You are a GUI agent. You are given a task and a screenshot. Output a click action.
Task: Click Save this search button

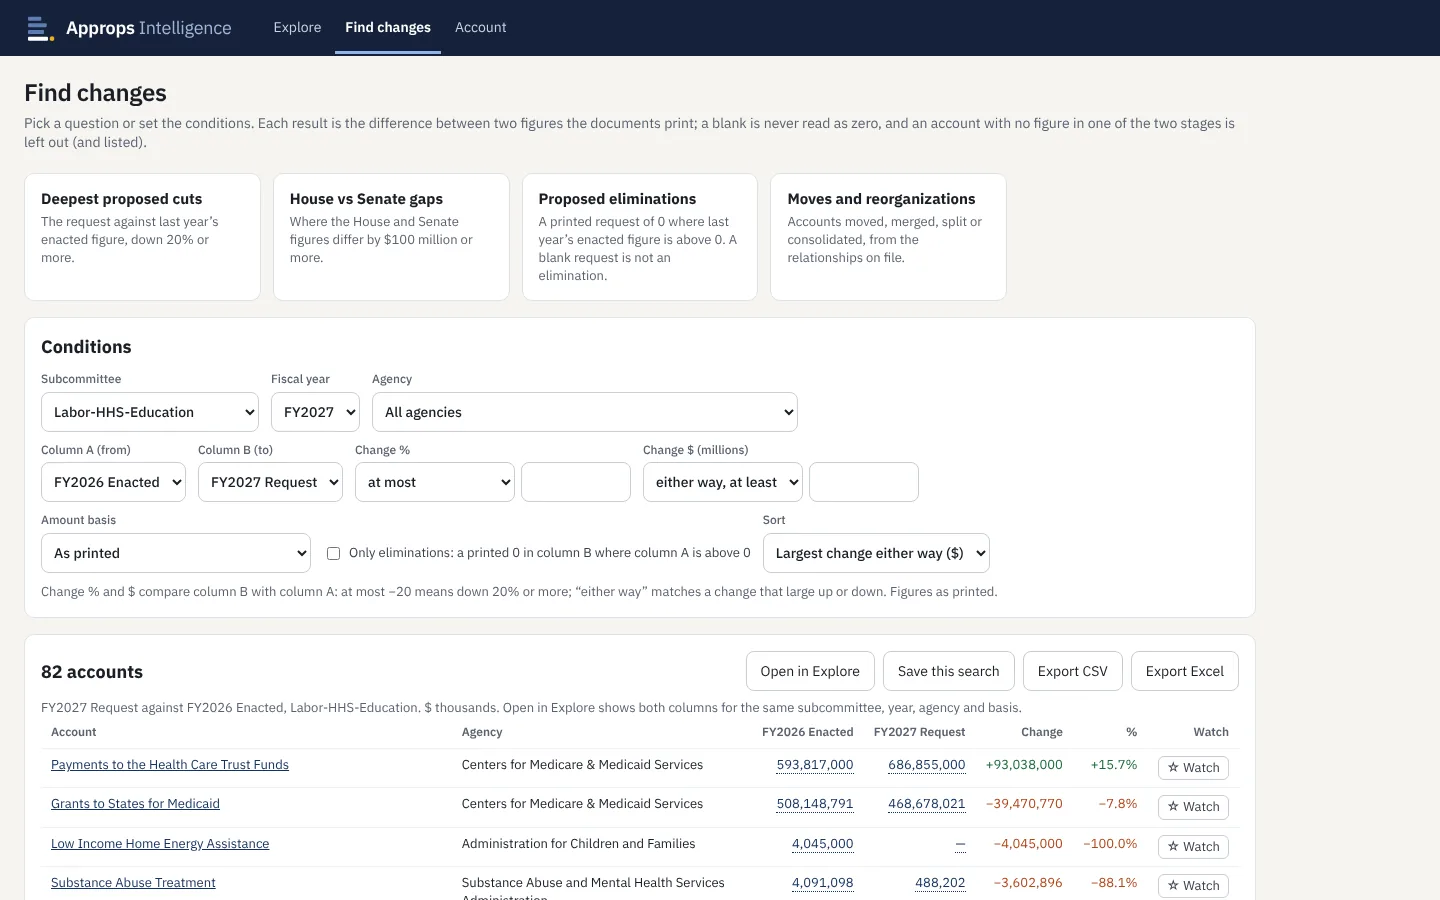(948, 671)
